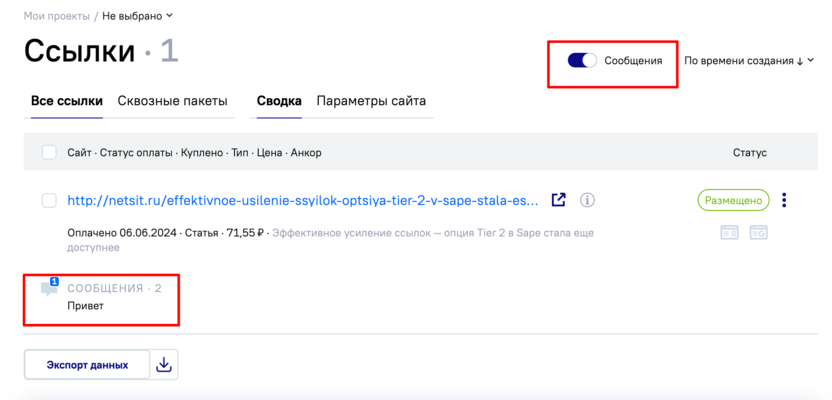The height and width of the screenshot is (400, 832).
Task: Click the Размещено status badge
Action: click(733, 200)
